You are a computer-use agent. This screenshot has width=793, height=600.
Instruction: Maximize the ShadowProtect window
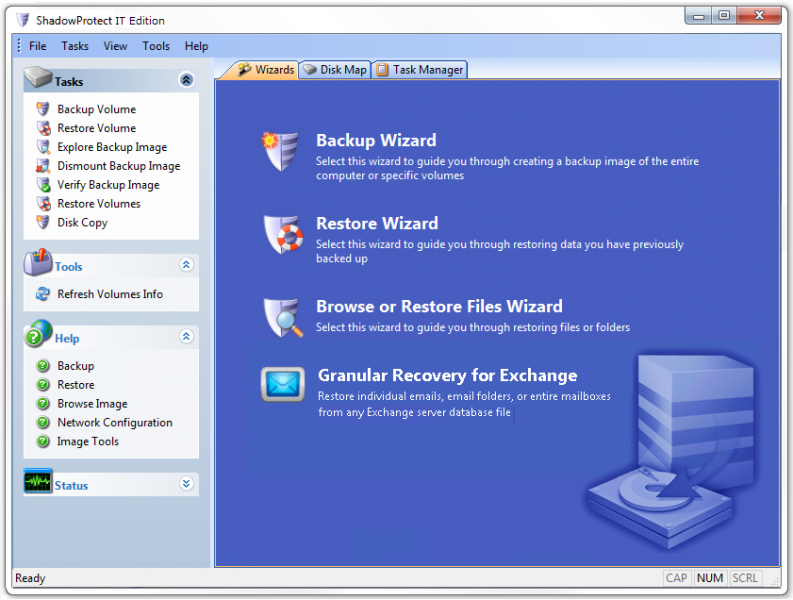(724, 16)
